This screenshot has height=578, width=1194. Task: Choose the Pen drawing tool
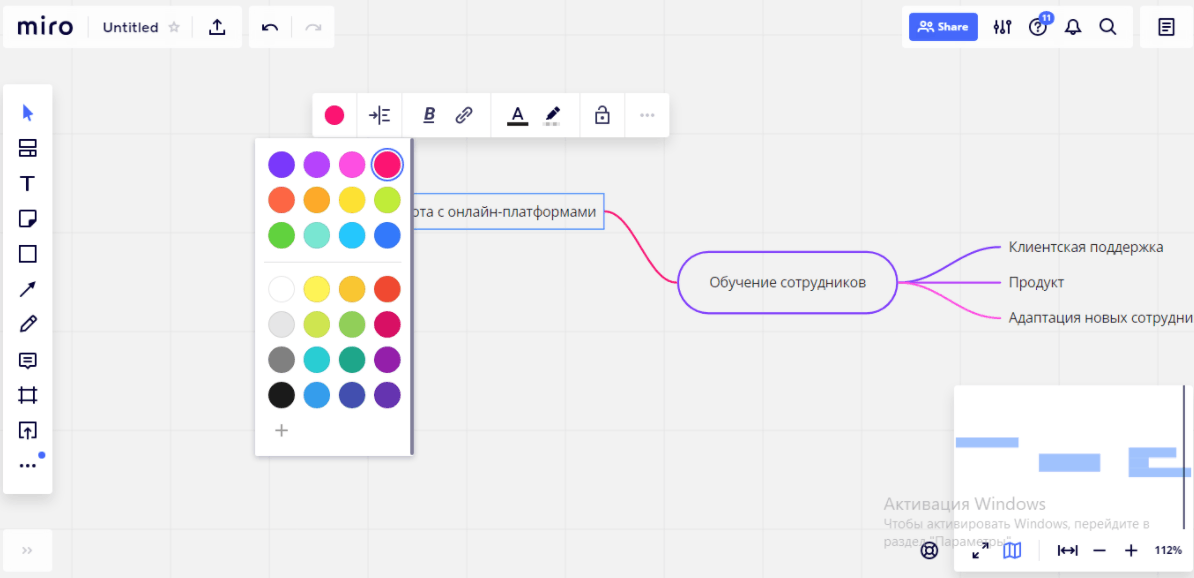28,324
